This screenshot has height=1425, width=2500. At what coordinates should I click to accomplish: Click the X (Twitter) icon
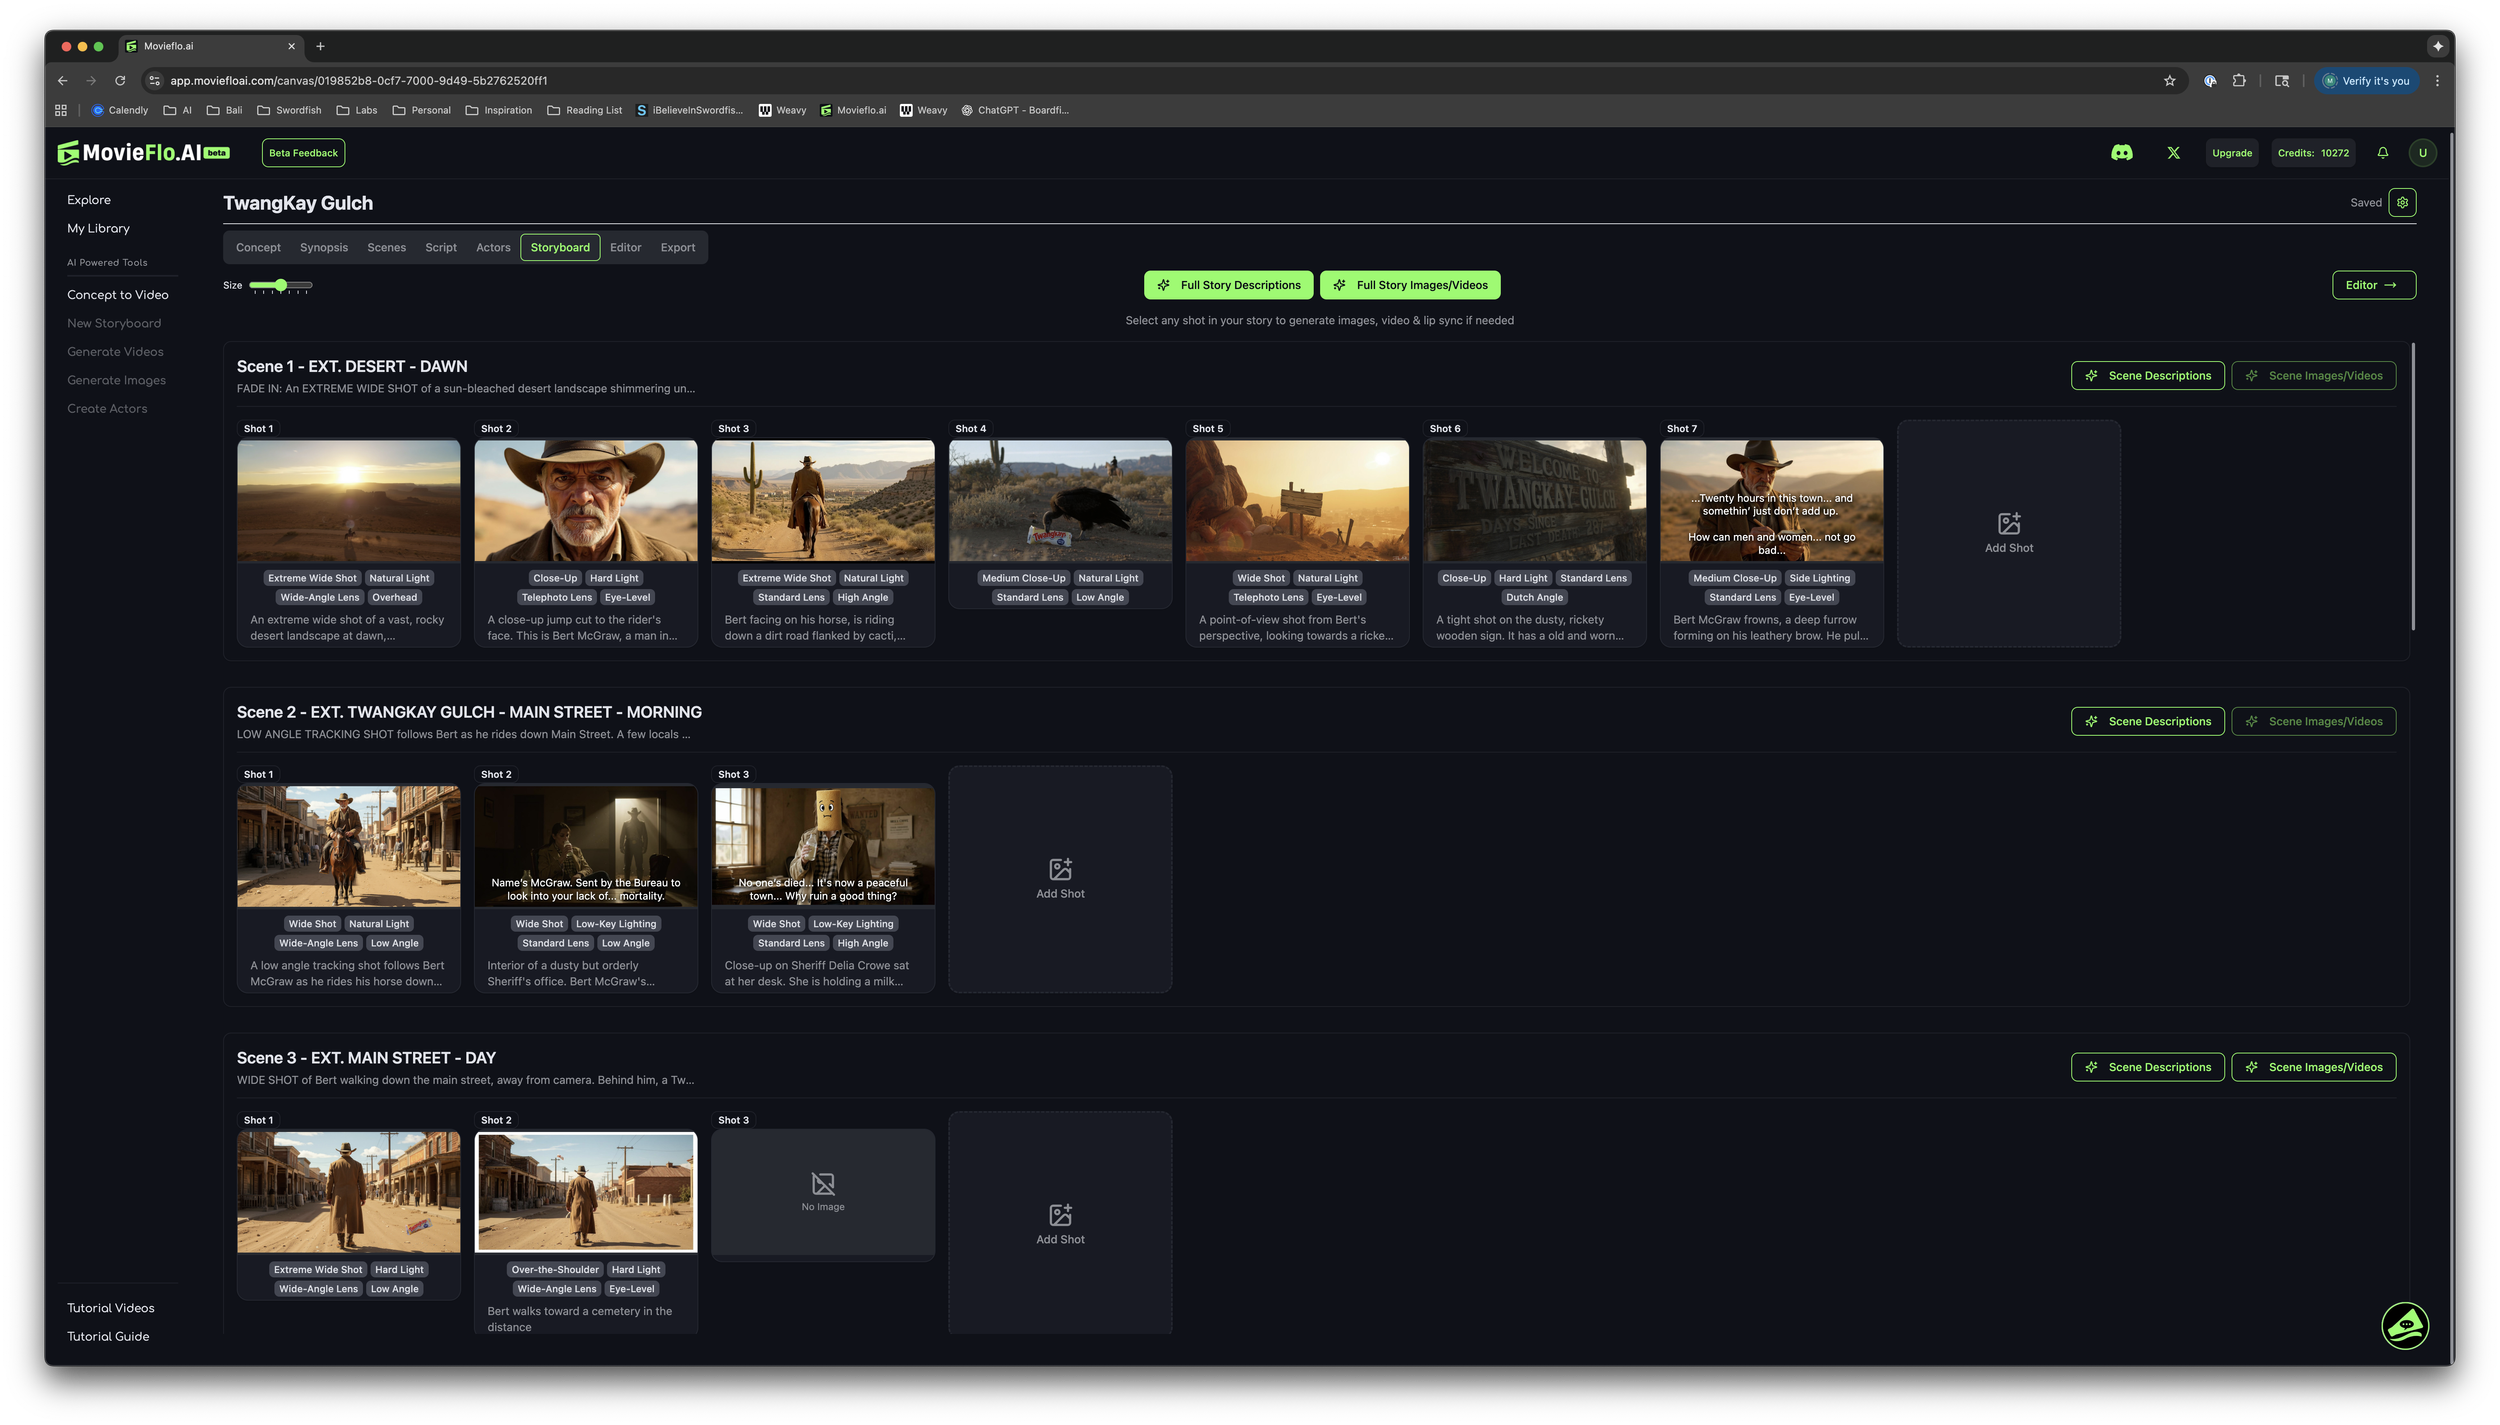click(2173, 153)
